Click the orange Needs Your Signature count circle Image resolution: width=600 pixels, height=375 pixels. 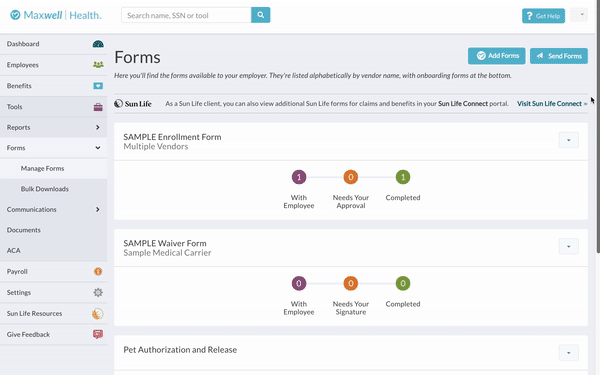pos(351,284)
